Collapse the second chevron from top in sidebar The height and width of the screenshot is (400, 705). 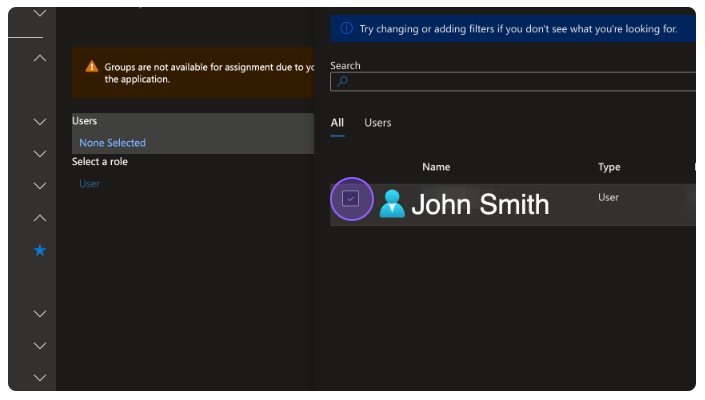pos(40,58)
